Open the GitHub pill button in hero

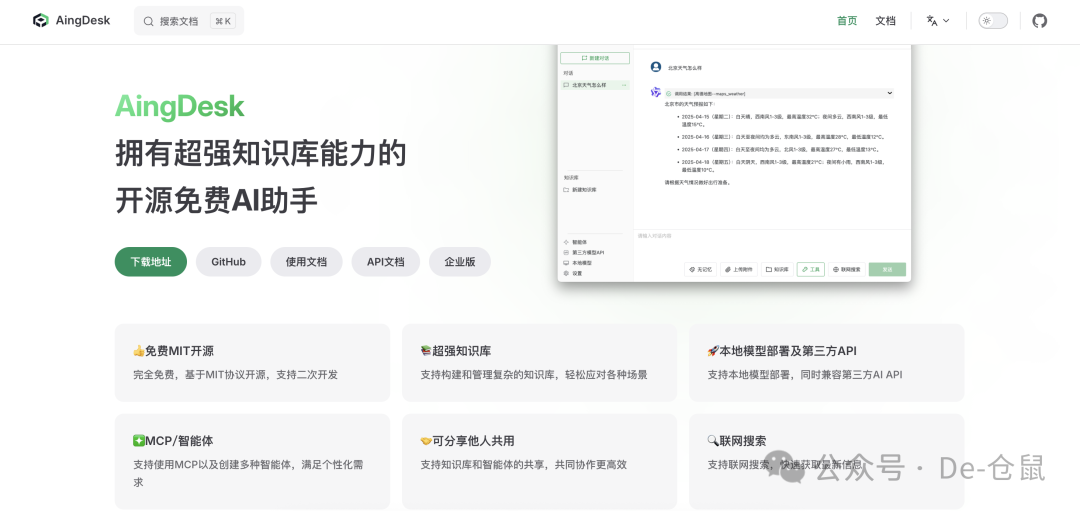[x=229, y=262]
